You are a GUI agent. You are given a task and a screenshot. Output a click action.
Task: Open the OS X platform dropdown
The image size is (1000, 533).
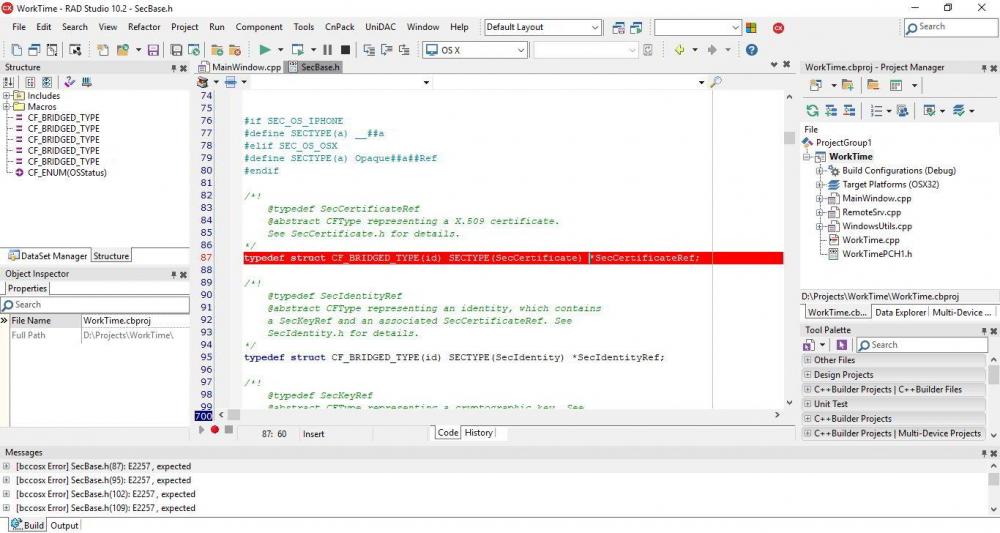(x=521, y=50)
